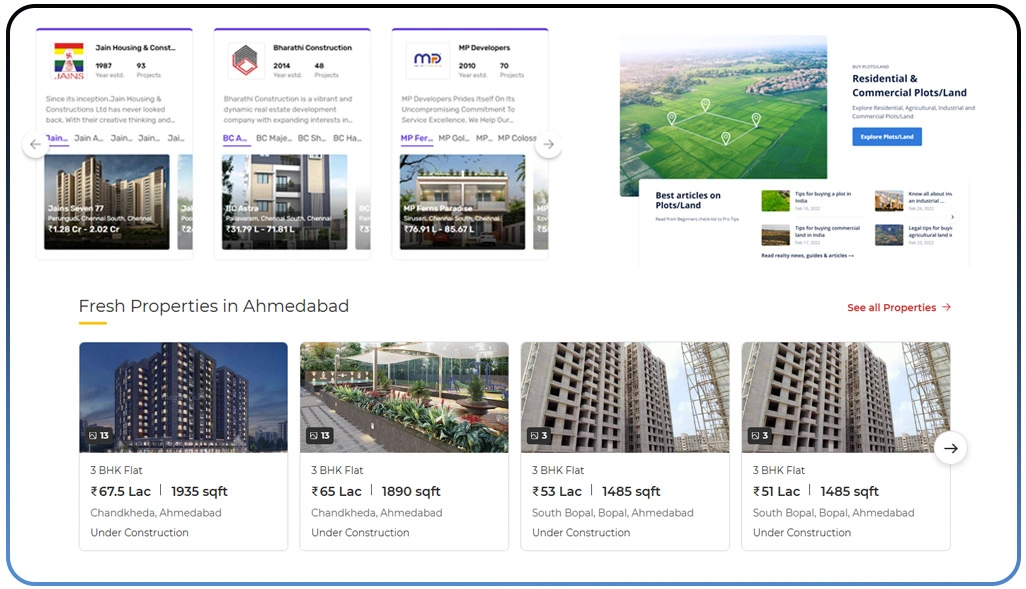Click the builders carousel left arrow
Image resolution: width=1026 pixels, height=589 pixels.
36,144
